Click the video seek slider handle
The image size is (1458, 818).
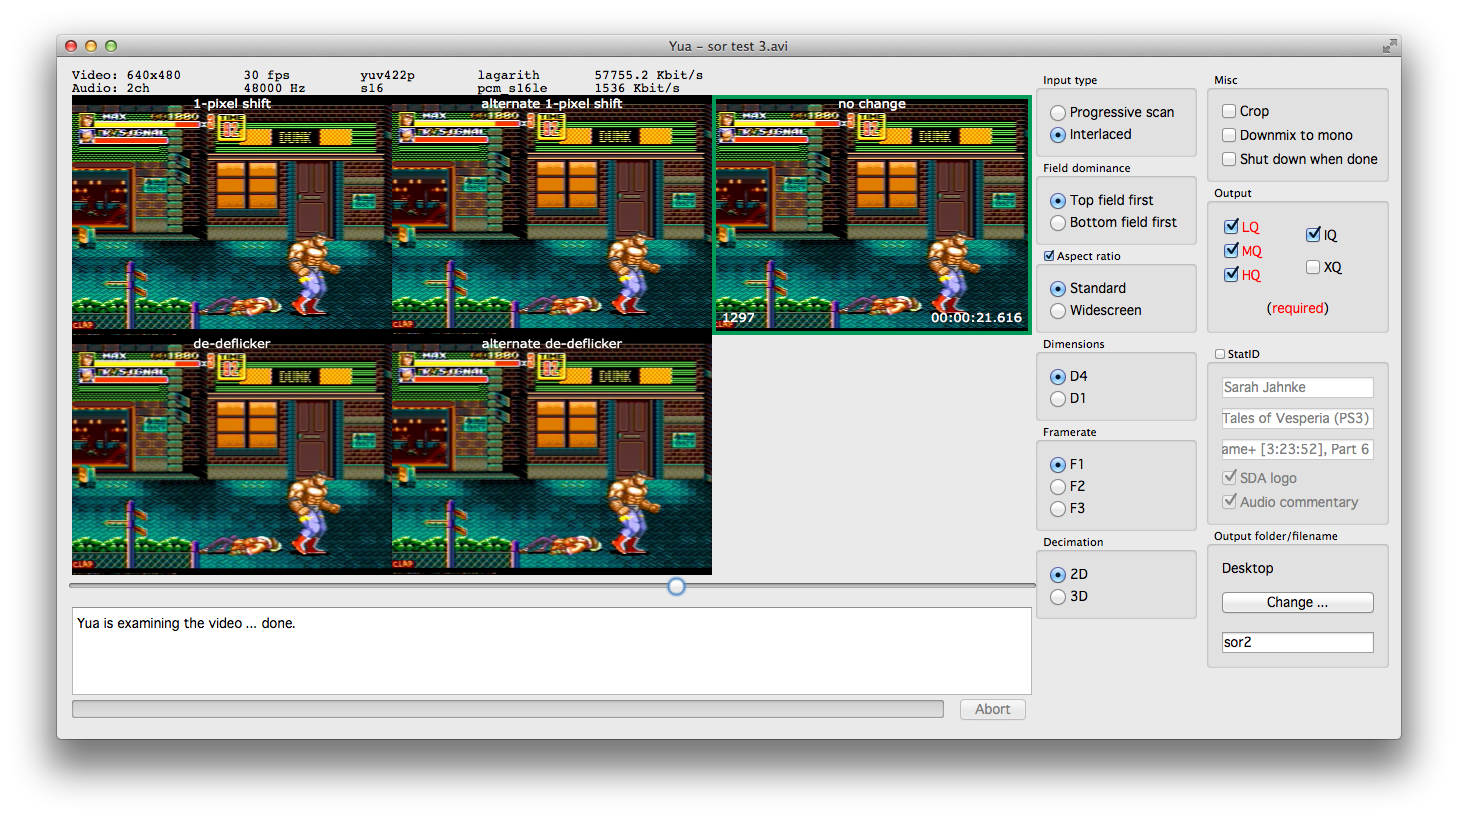(x=676, y=586)
